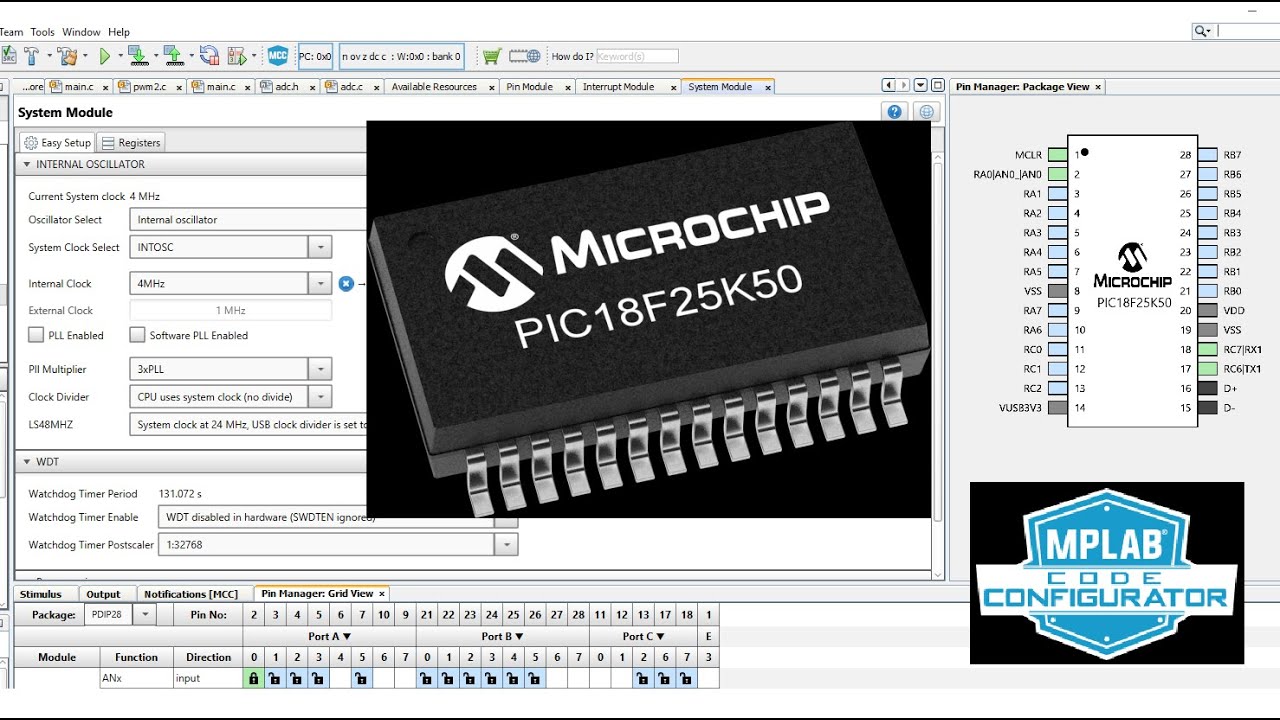Toggle ANx lock for Port B pin 0
Screen dimensions: 1280x720
coord(427,678)
